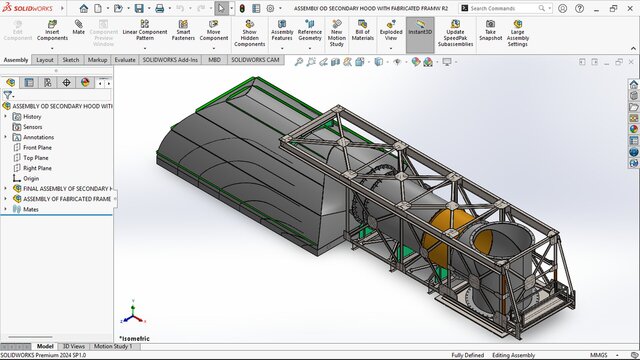Open SOLIDWORKS Add-Ins tab
Viewport: 640px width, 360px height.
click(x=170, y=60)
